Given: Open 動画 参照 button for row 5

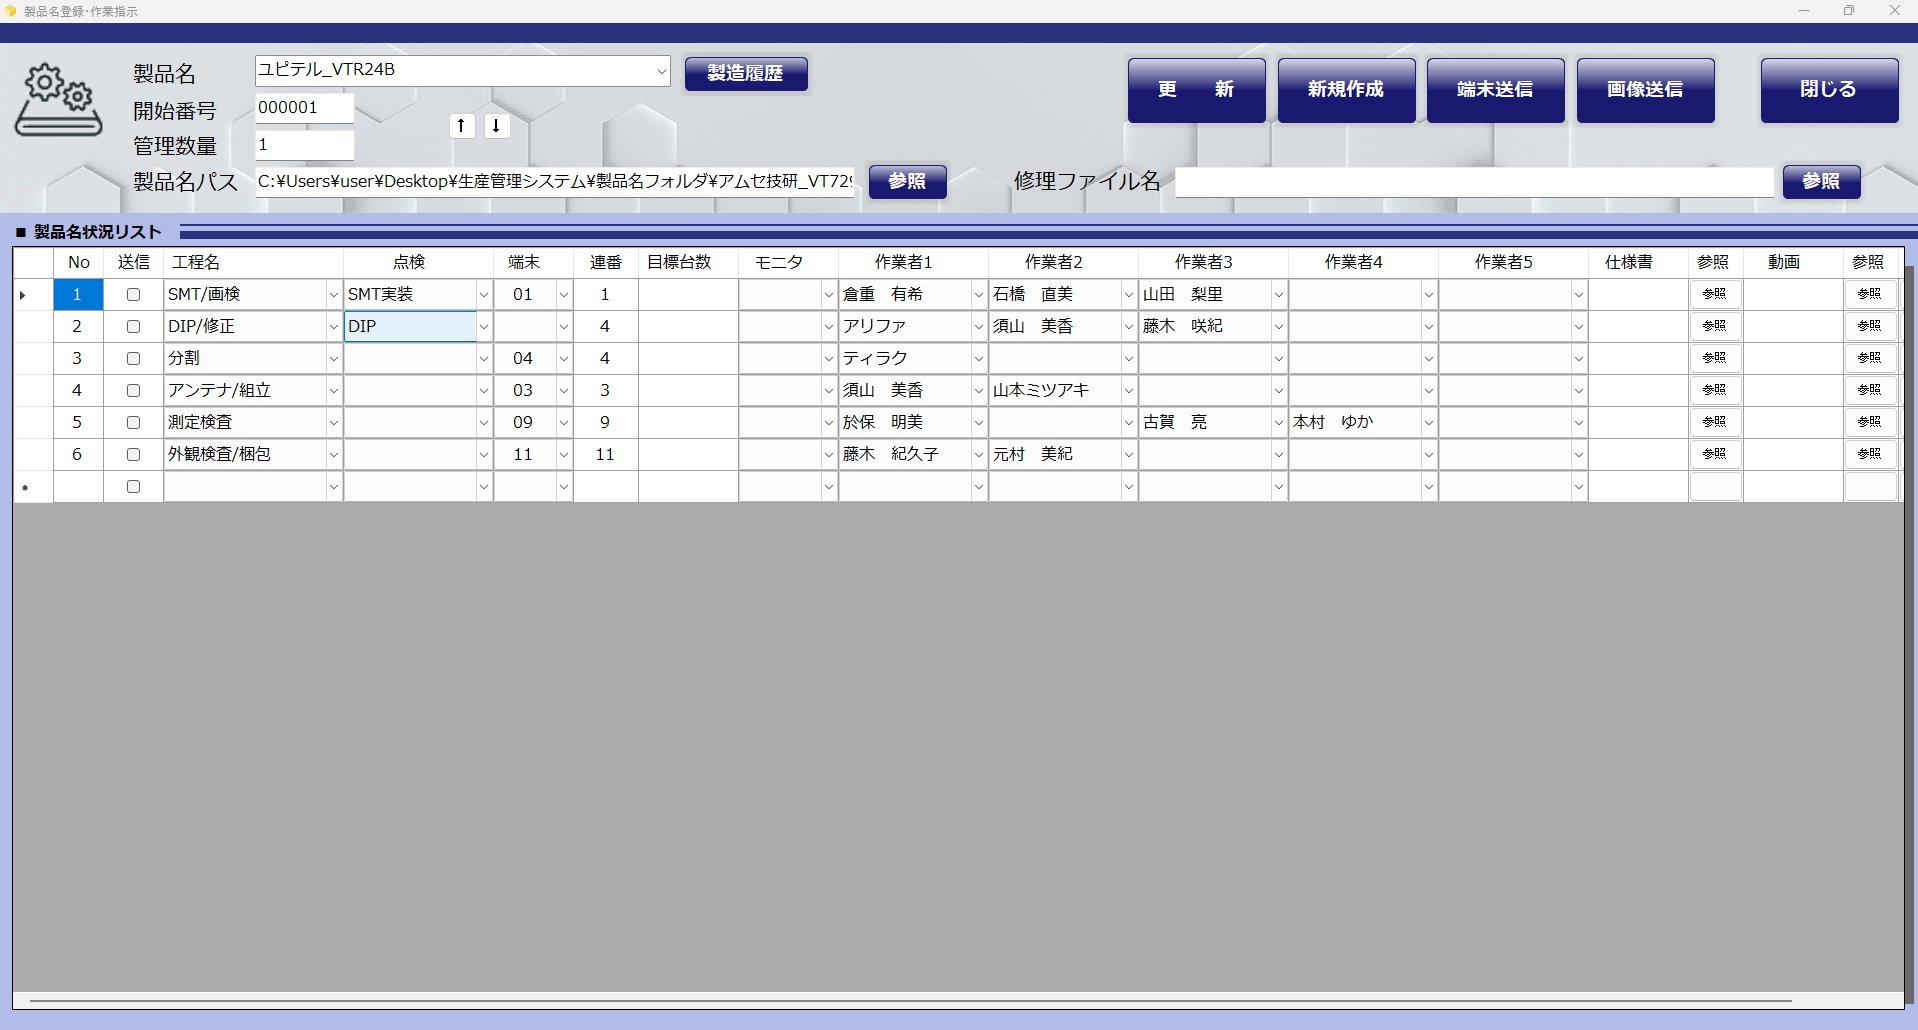Looking at the screenshot, I should pos(1869,422).
